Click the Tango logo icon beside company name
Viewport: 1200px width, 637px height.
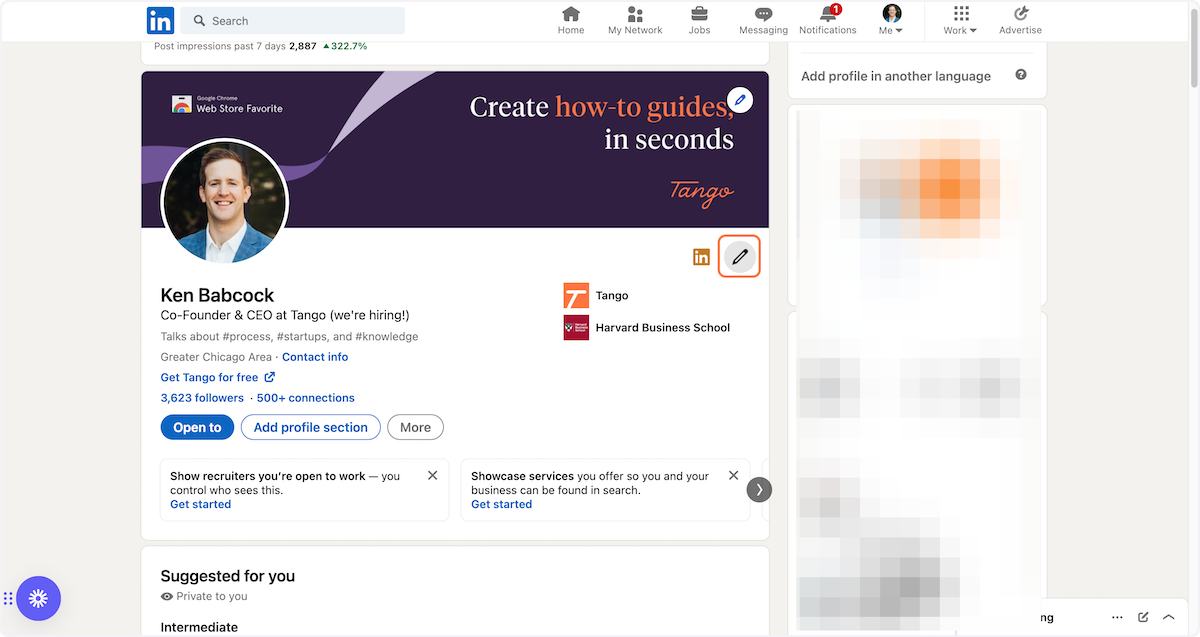(x=576, y=296)
